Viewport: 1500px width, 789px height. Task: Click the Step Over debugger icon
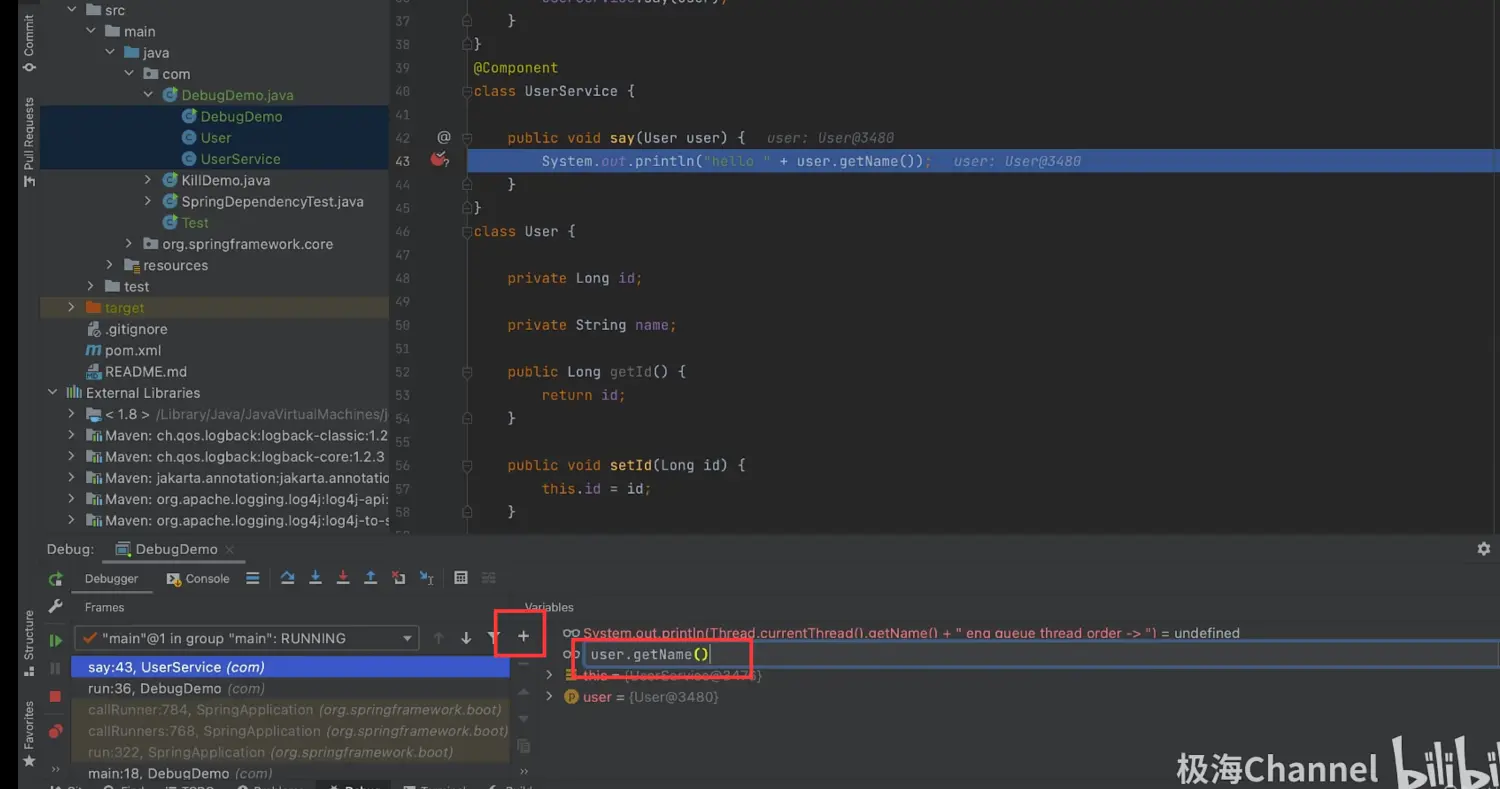tap(288, 578)
